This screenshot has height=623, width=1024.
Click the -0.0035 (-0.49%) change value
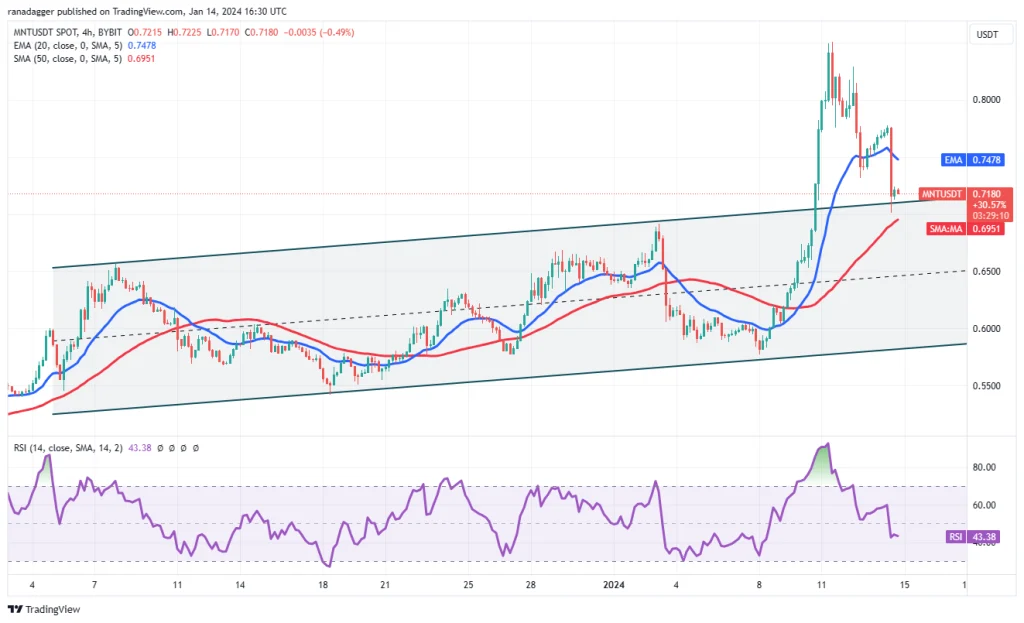coord(319,32)
